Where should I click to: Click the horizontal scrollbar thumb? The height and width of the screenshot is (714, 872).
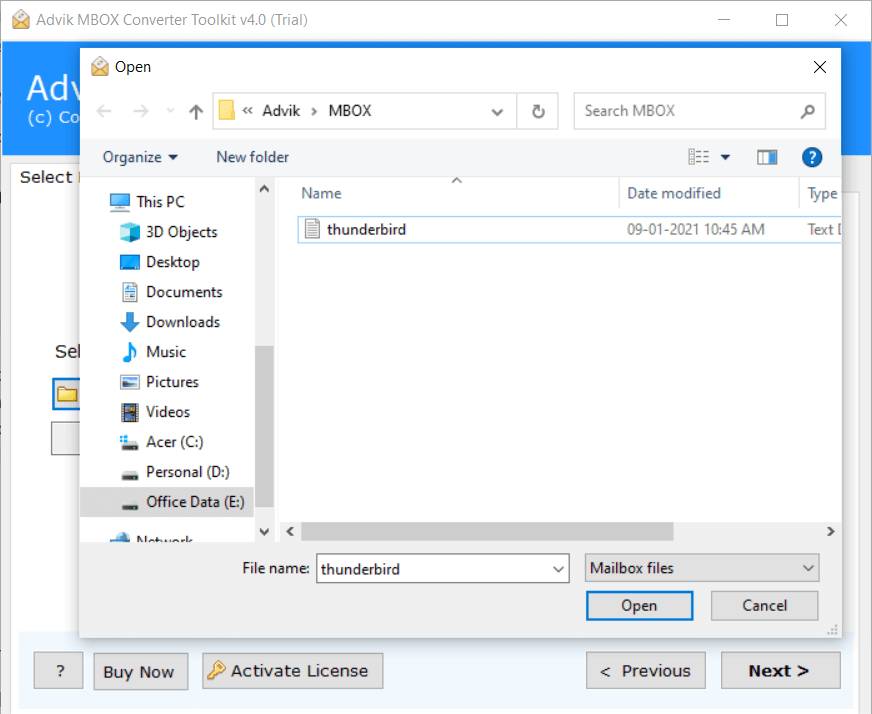[487, 532]
